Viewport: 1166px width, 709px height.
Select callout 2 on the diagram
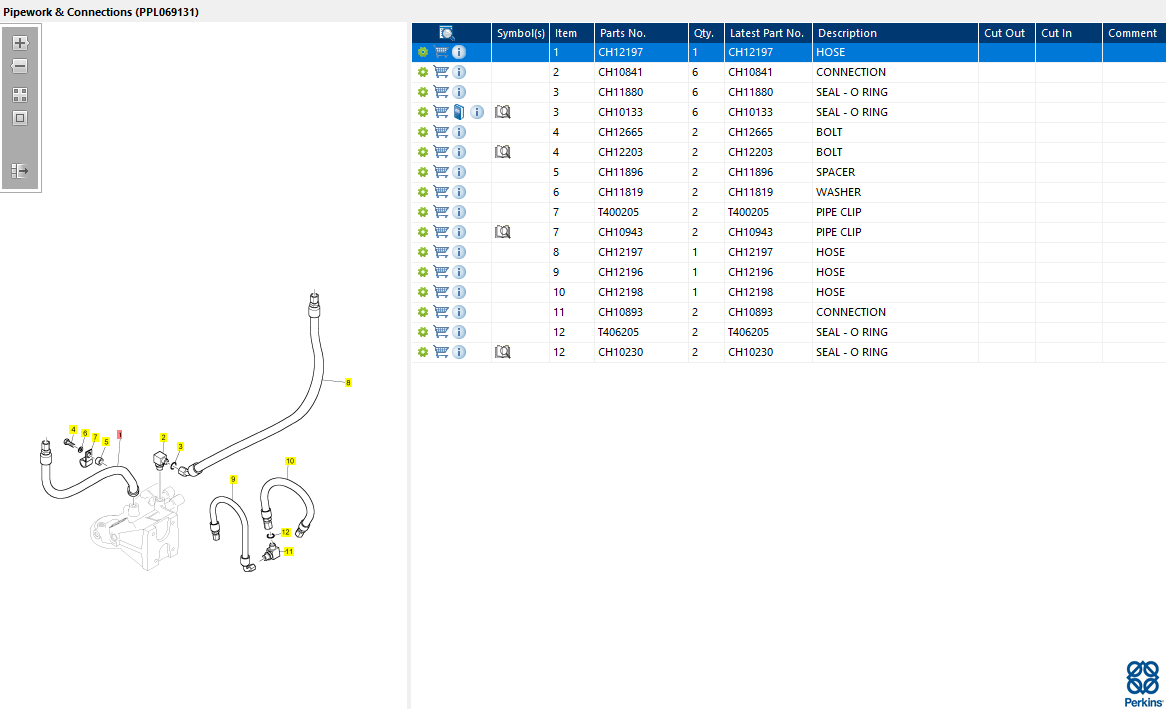(x=163, y=437)
